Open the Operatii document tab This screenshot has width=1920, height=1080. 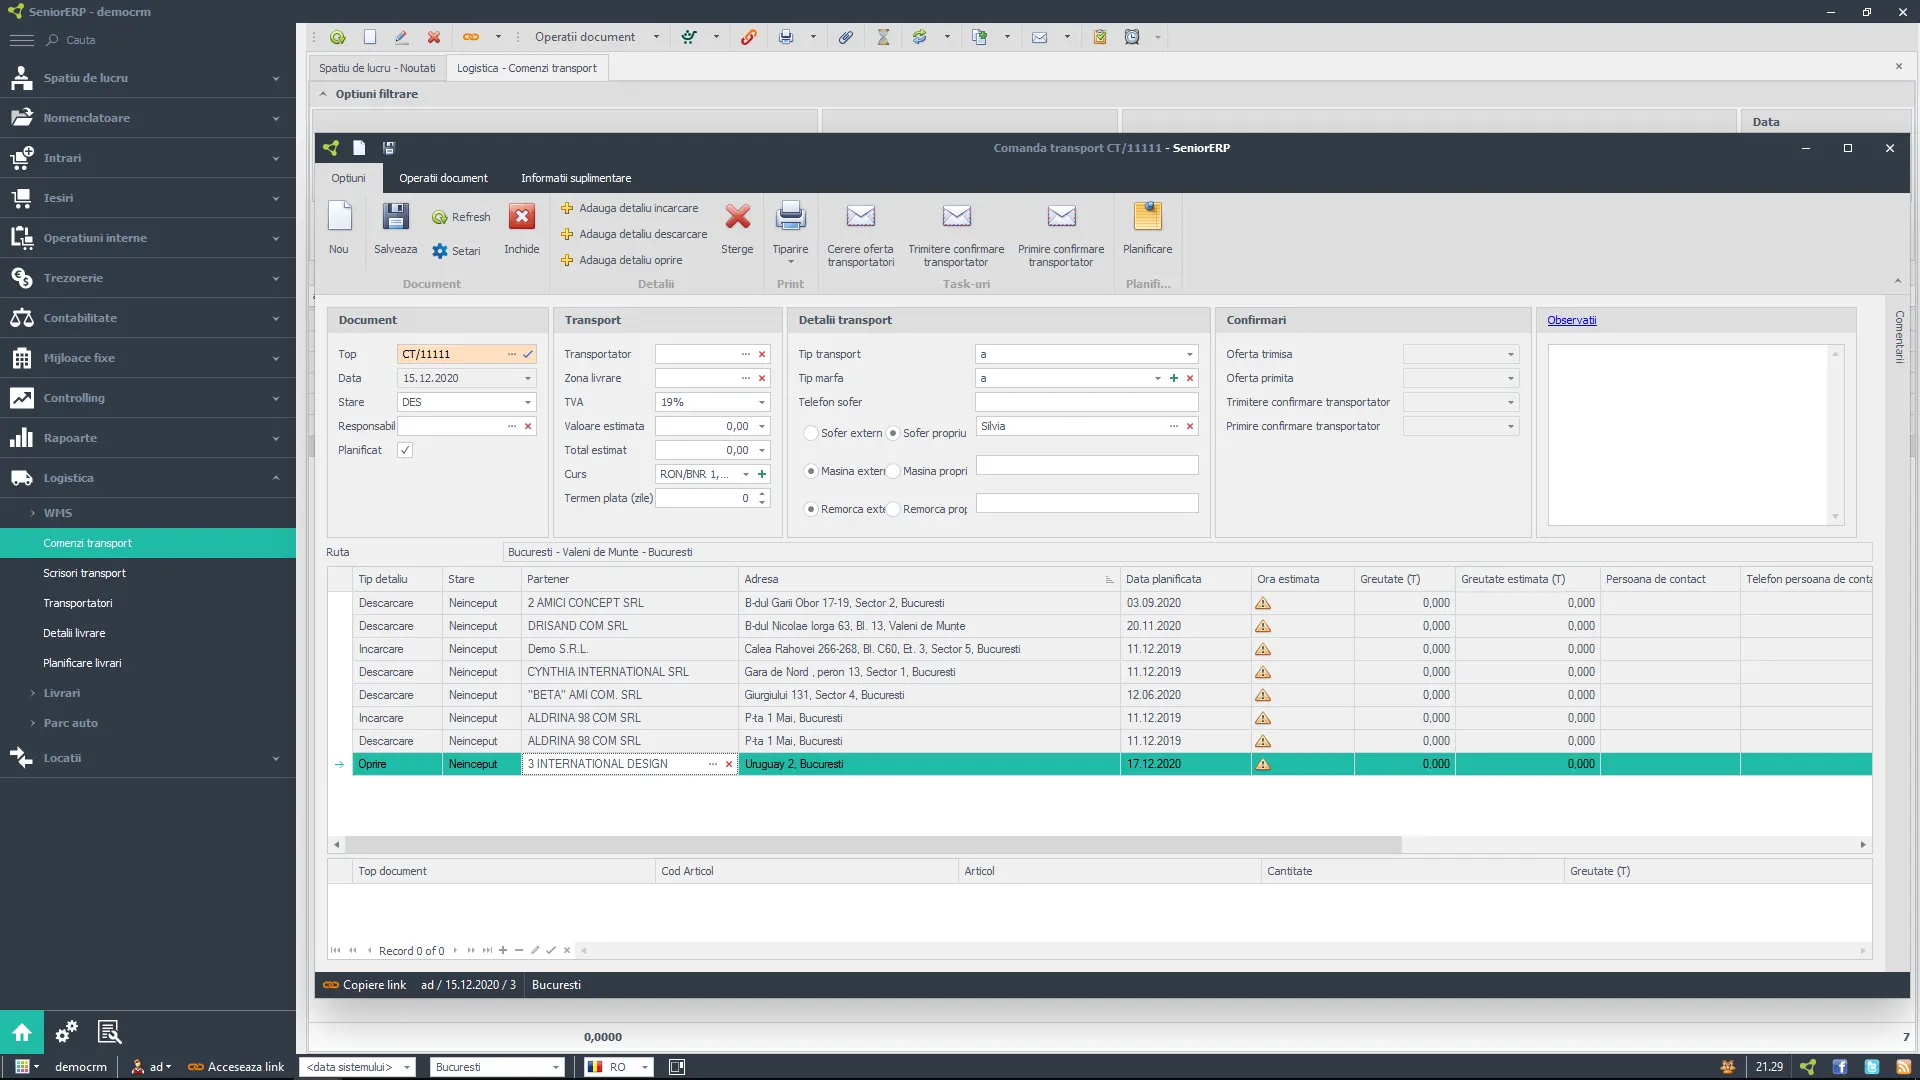[442, 178]
